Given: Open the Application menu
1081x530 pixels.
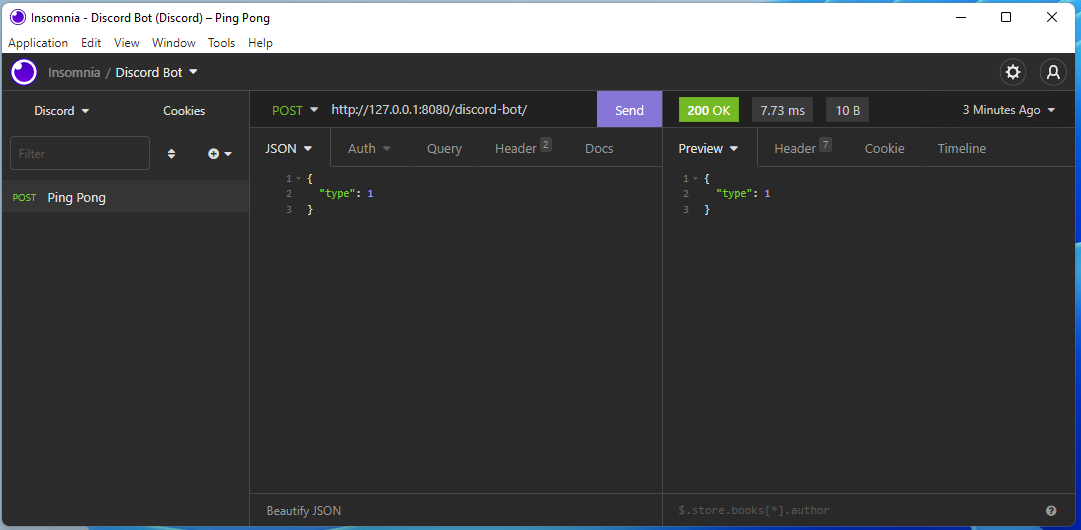Looking at the screenshot, I should coord(38,43).
